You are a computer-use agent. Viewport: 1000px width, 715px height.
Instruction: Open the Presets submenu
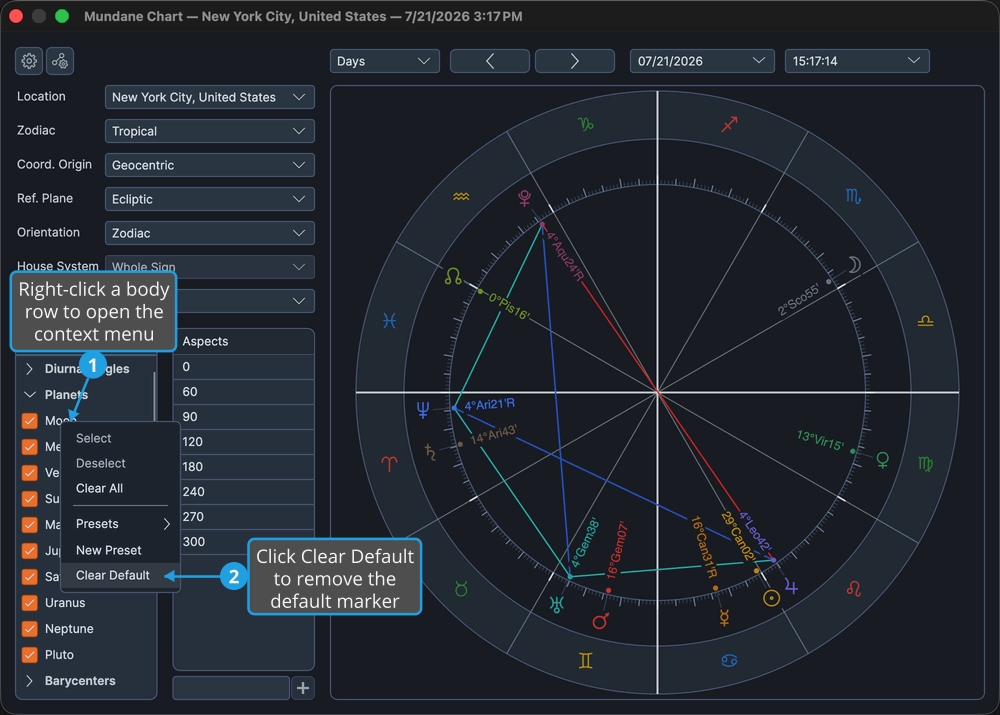click(x=120, y=524)
